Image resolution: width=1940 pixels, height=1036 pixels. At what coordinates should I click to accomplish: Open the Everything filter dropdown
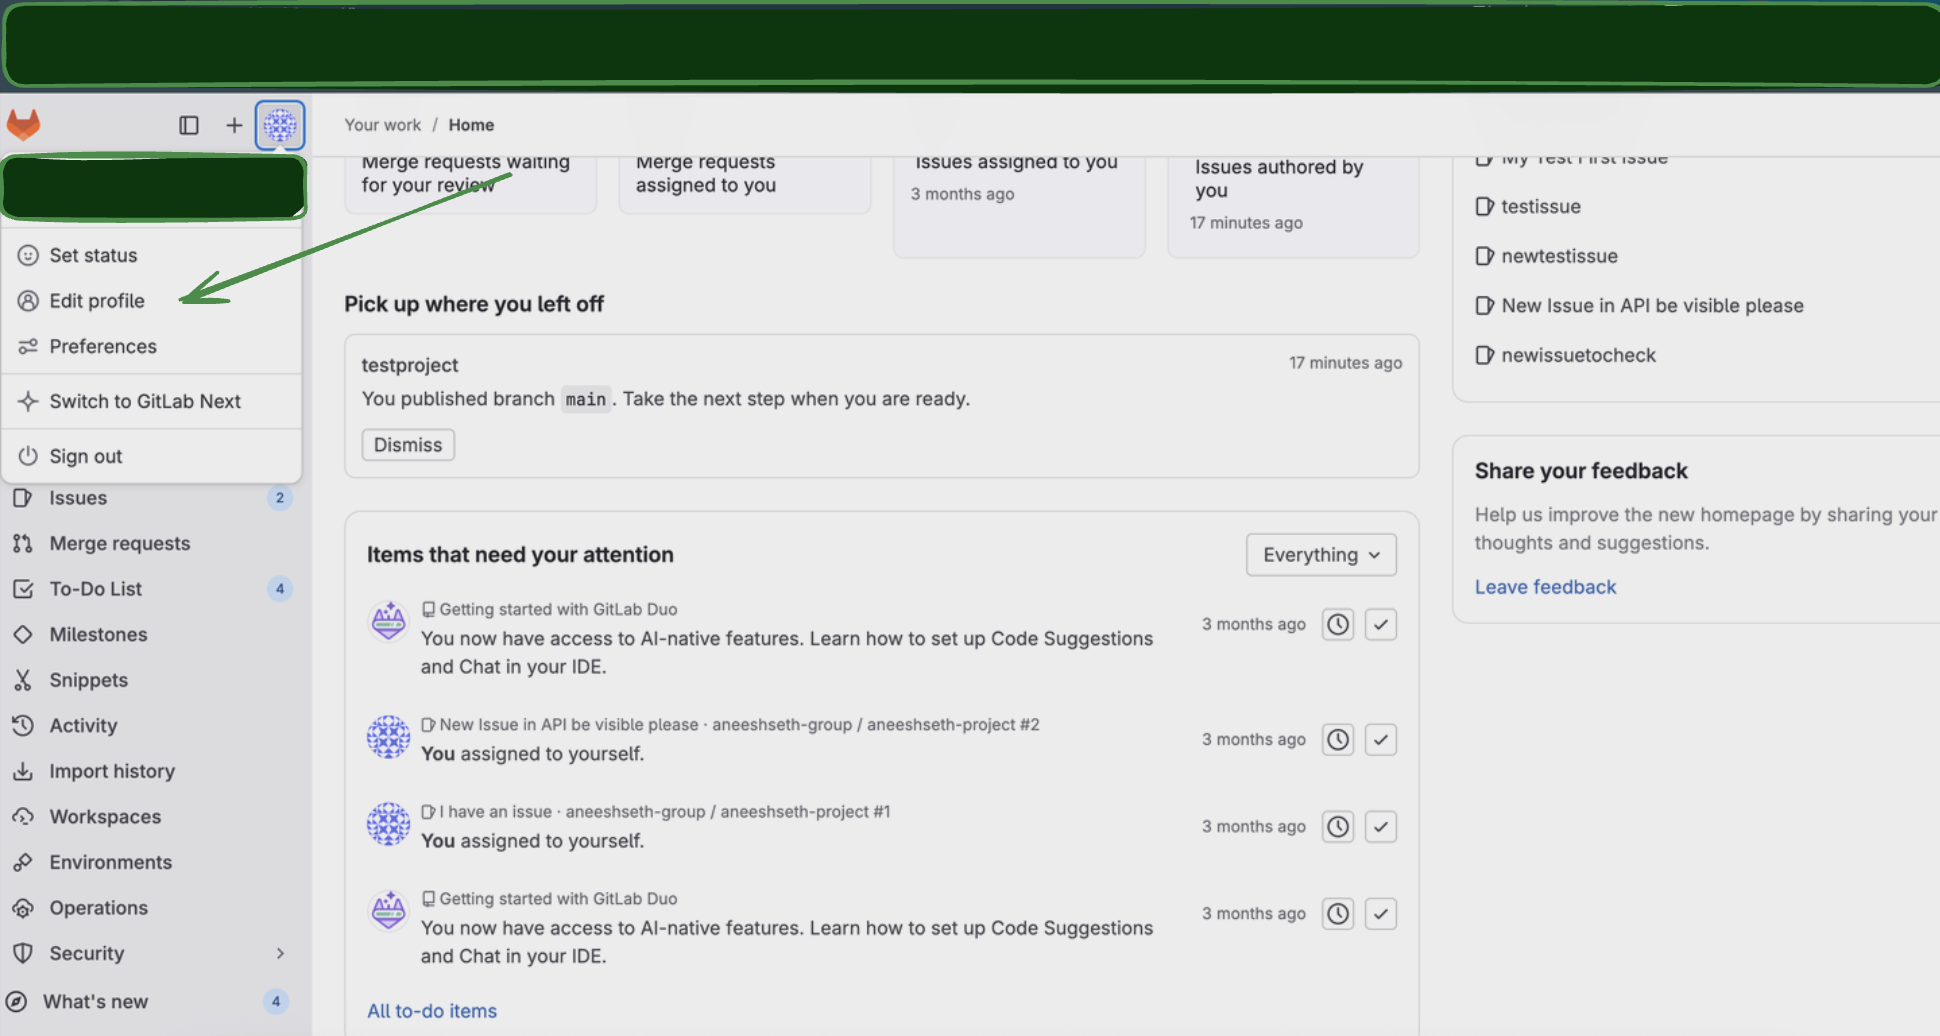[1321, 555]
